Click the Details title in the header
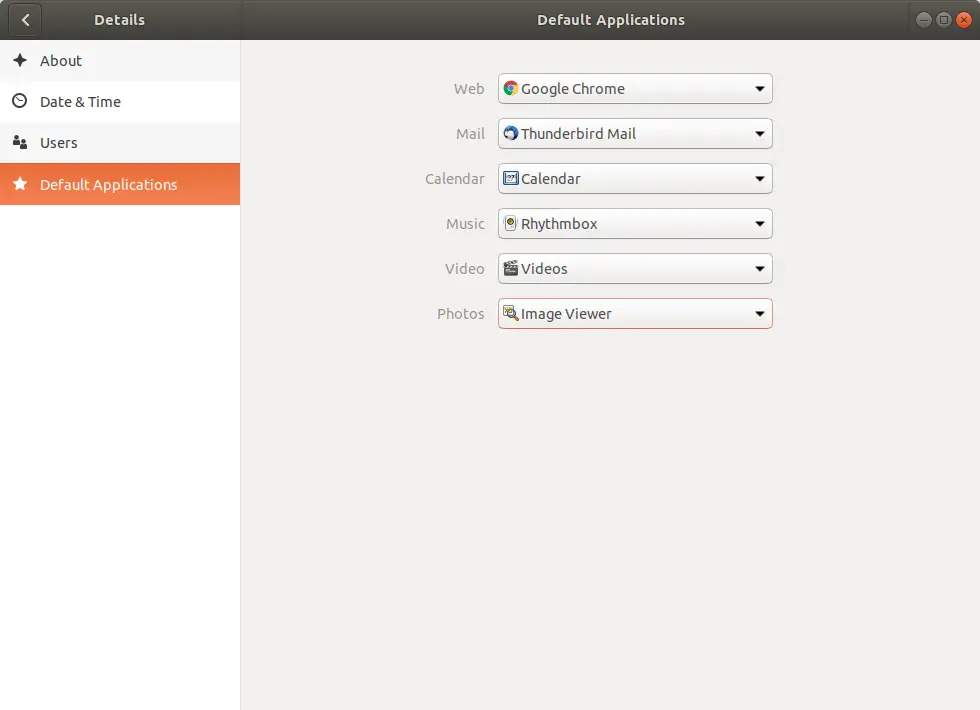This screenshot has width=980, height=710. coord(119,20)
